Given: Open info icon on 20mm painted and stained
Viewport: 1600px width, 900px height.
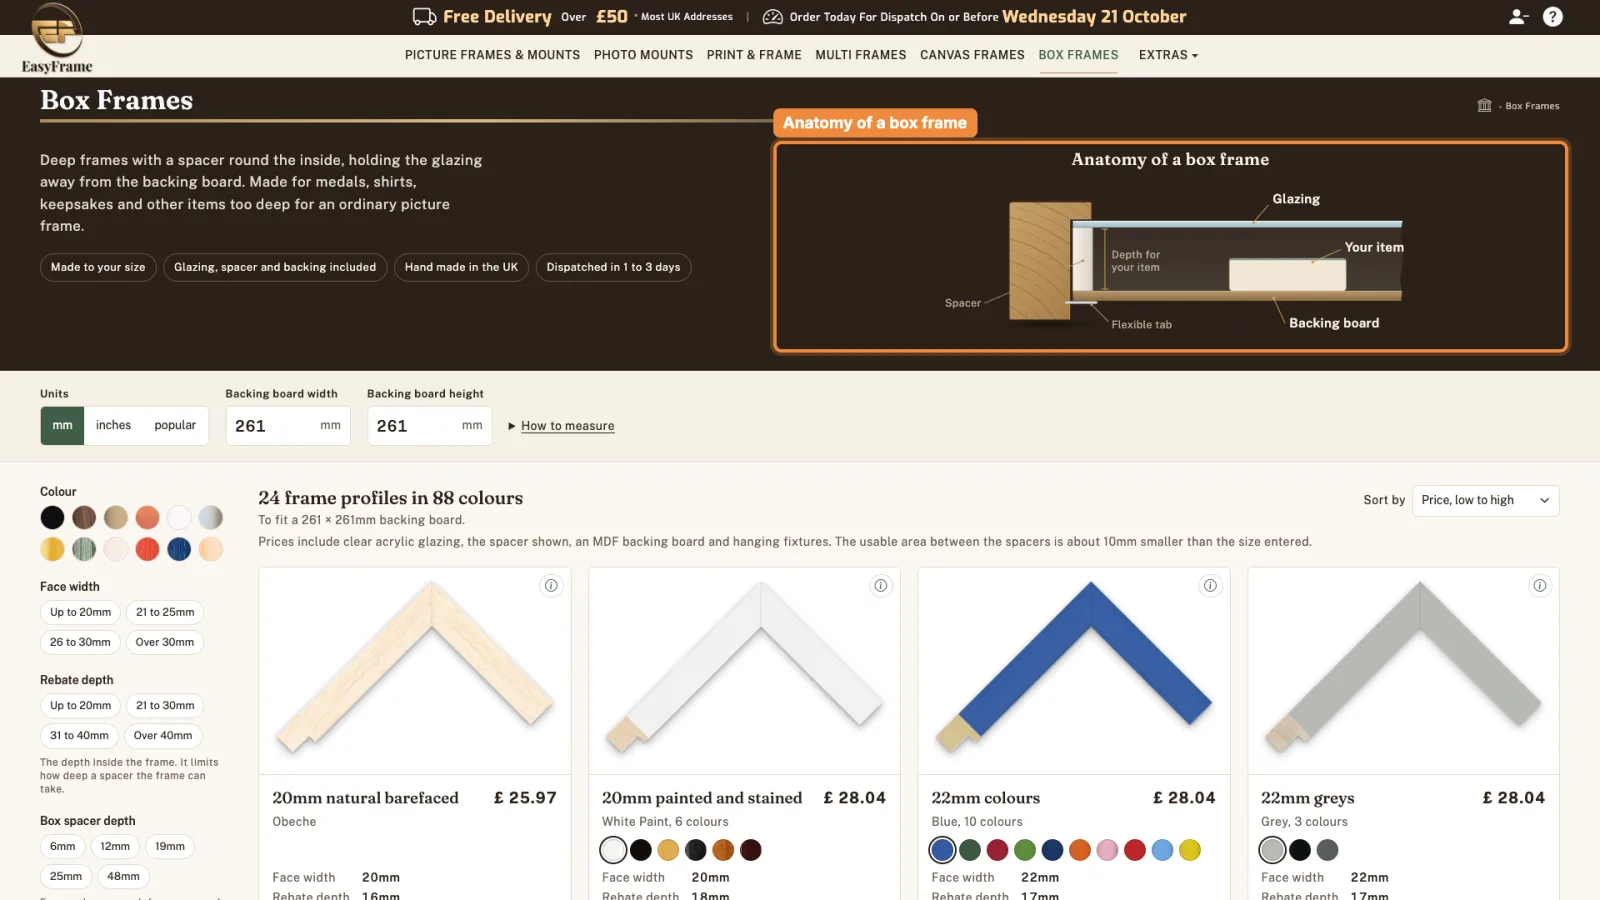Looking at the screenshot, I should point(881,586).
